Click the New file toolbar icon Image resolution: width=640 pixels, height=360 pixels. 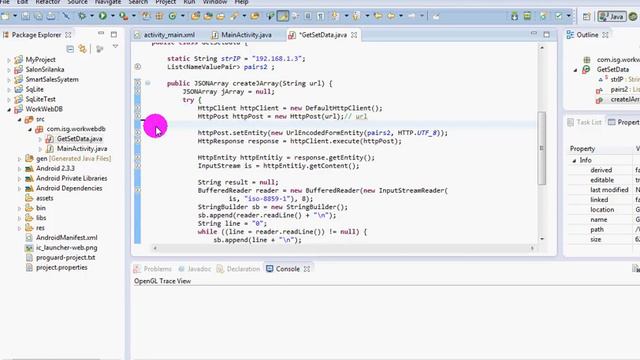click(5, 16)
